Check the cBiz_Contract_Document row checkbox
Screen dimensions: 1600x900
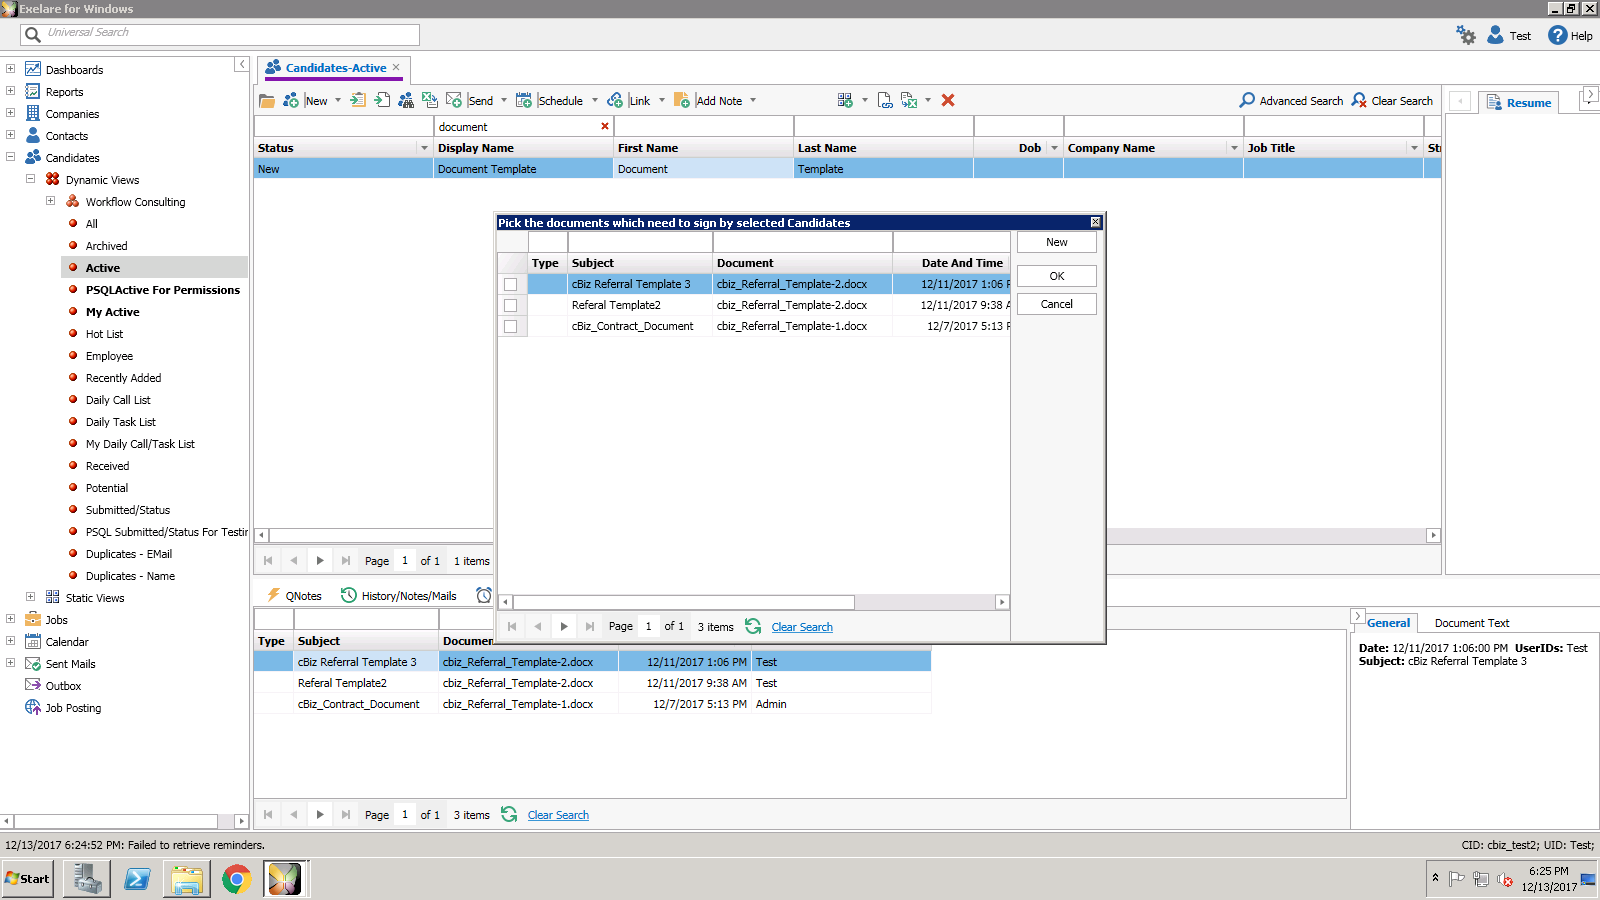511,326
